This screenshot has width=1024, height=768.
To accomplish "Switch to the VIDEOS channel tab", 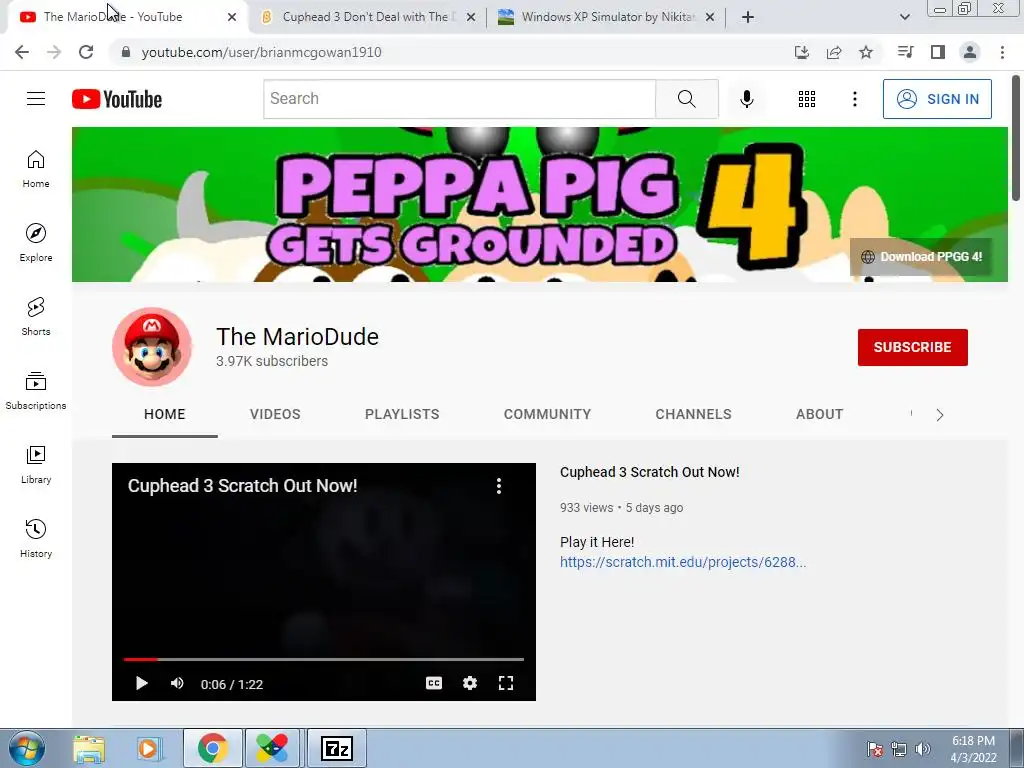I will tap(275, 414).
